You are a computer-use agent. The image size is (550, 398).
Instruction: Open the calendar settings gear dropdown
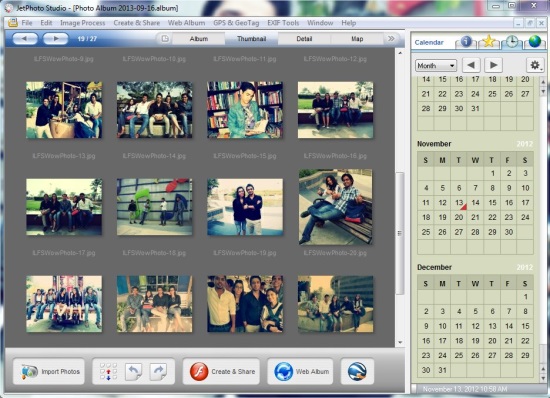pyautogui.click(x=535, y=65)
